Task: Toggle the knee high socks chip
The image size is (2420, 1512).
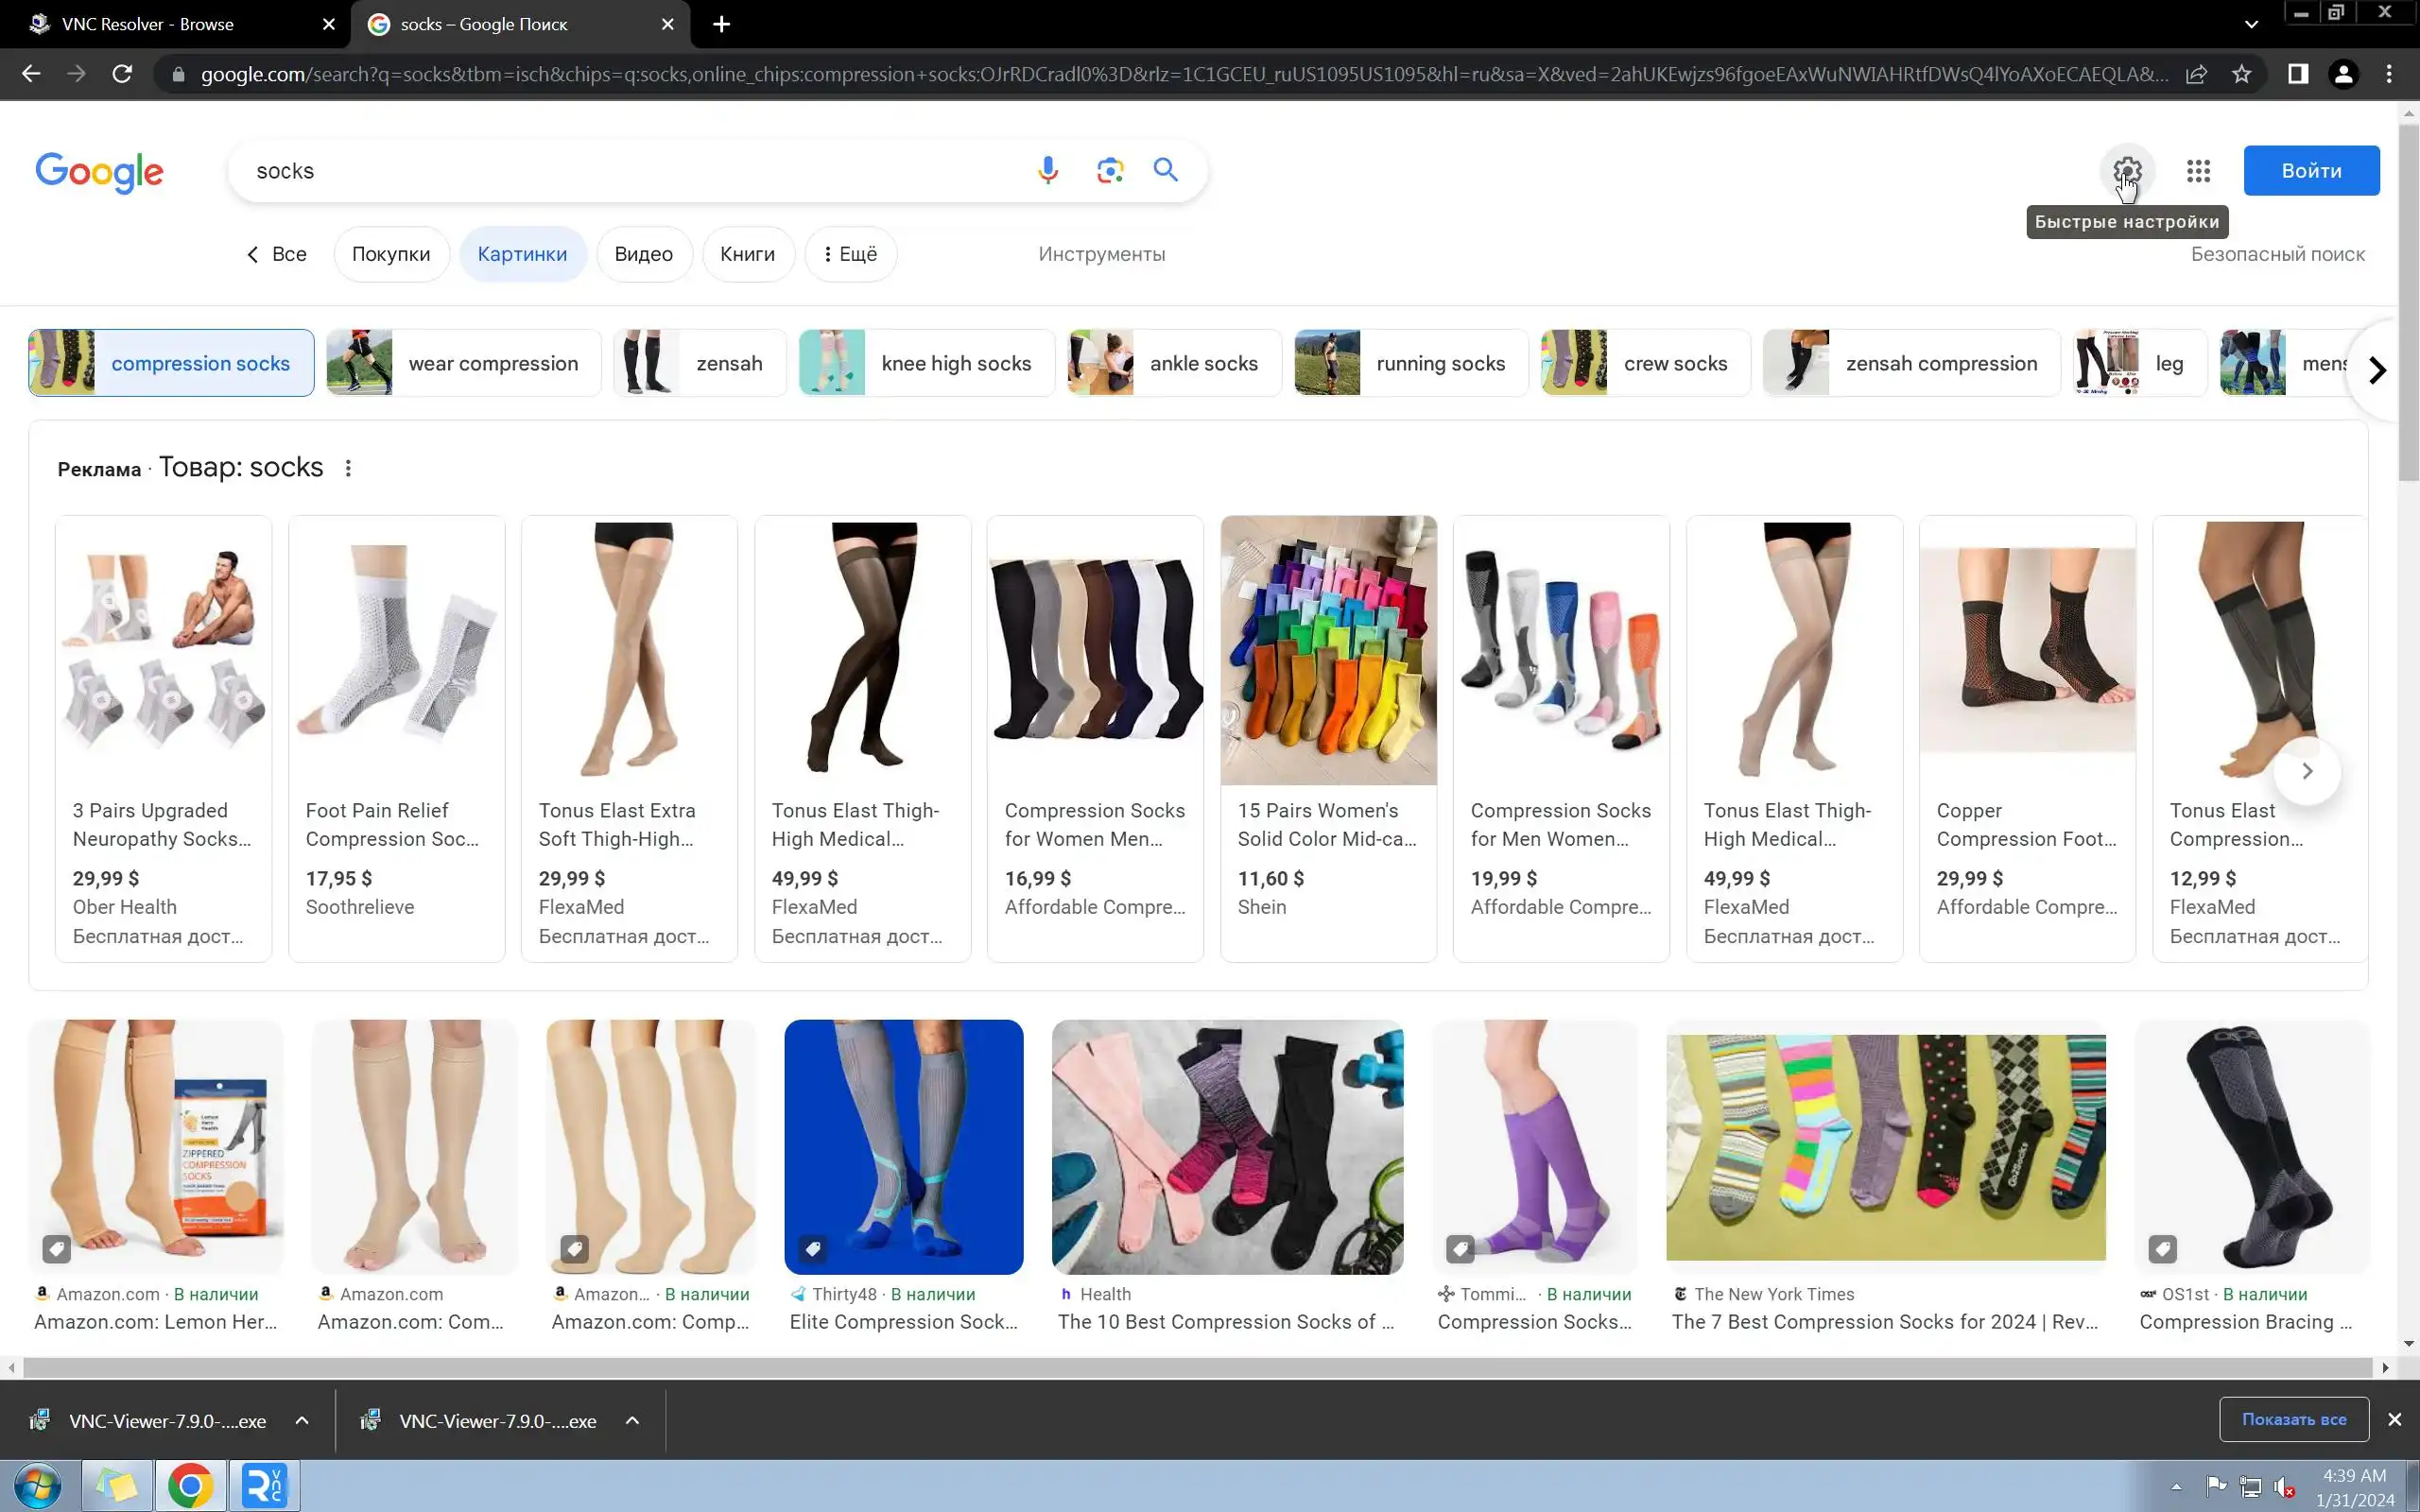Action: (926, 363)
